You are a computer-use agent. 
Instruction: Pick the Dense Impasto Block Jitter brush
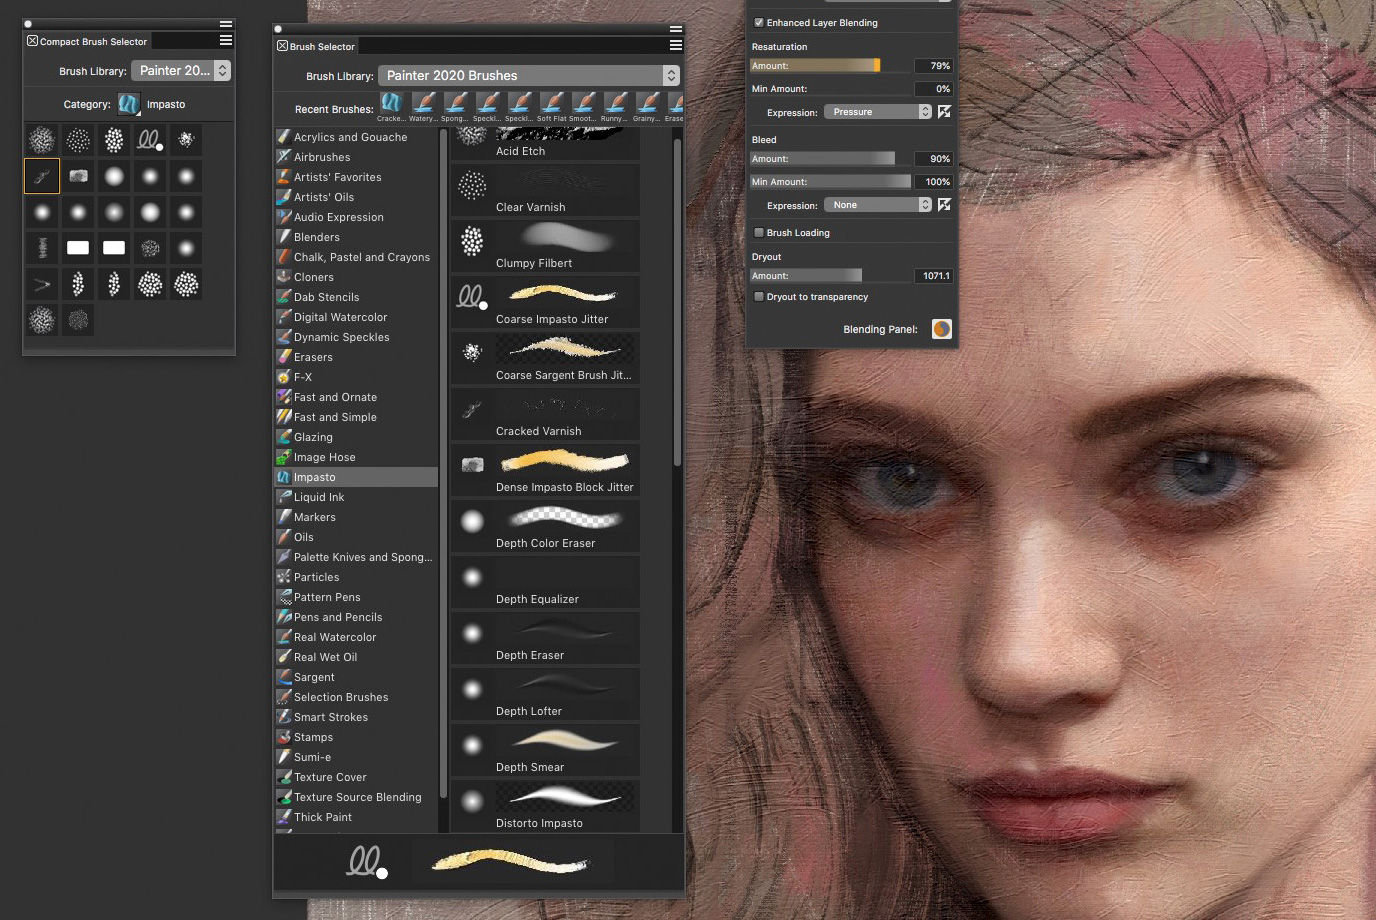tap(545, 470)
